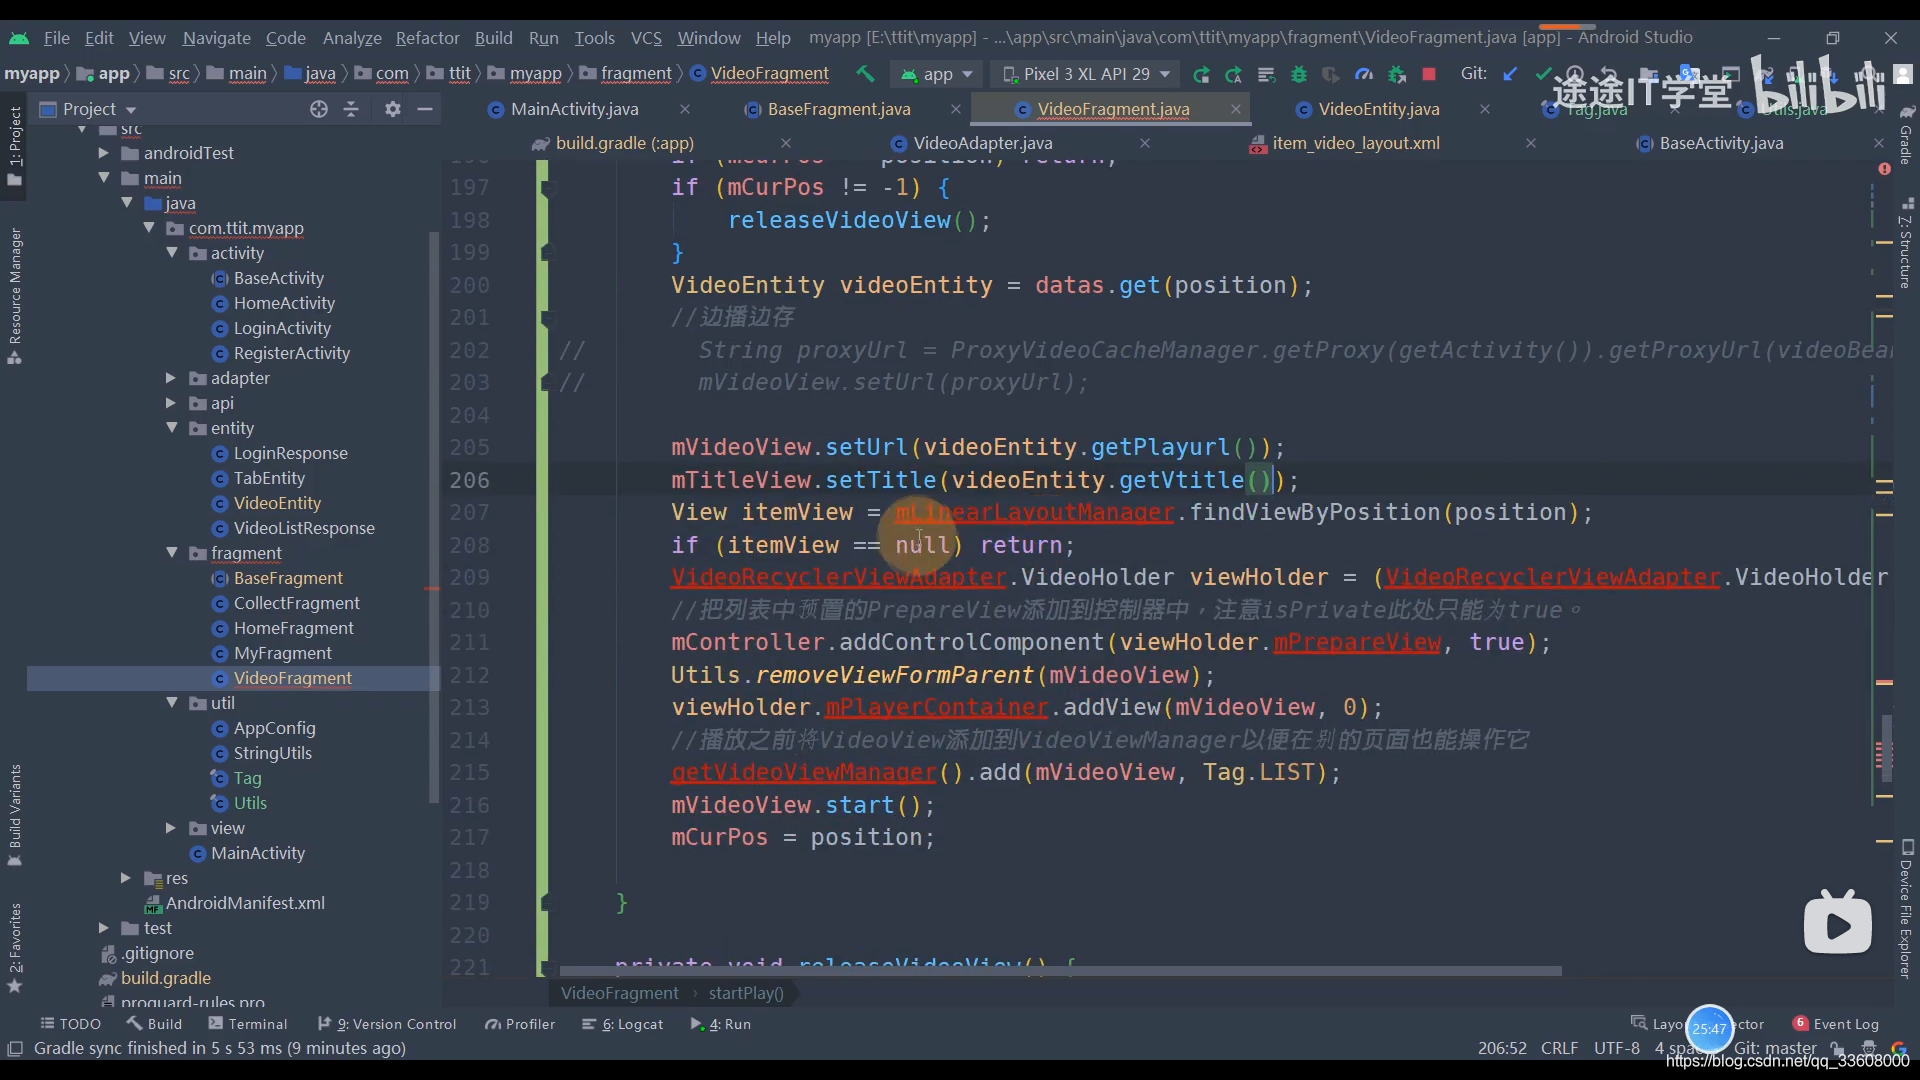Toggle Favorites side panel
The width and height of the screenshot is (1920, 1080).
click(x=15, y=948)
